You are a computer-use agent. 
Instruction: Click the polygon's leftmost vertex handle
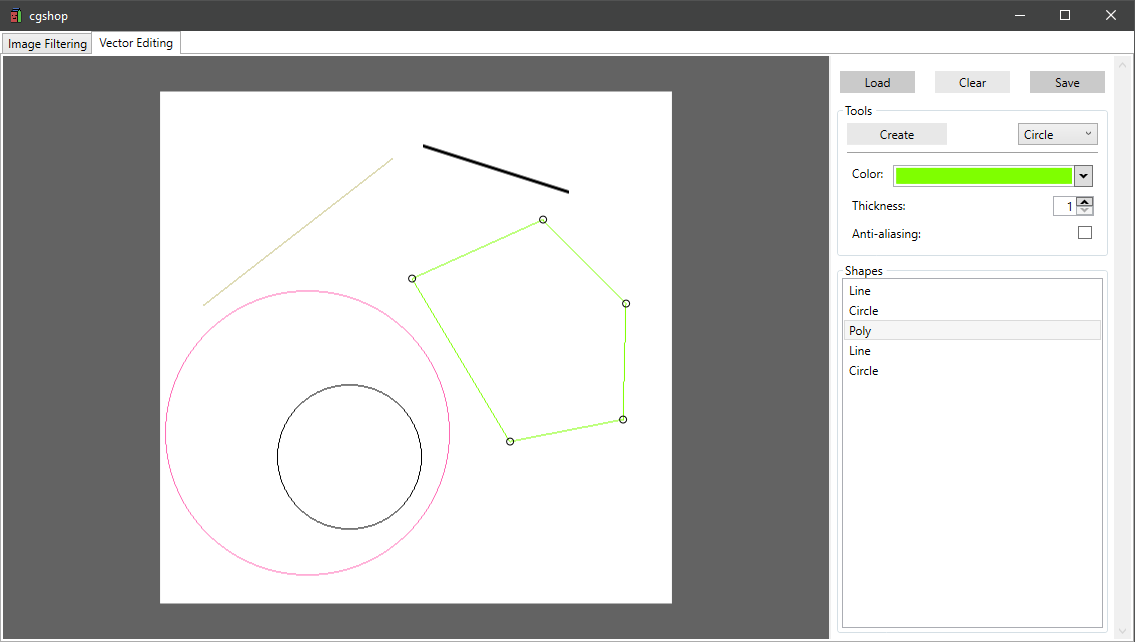click(412, 279)
